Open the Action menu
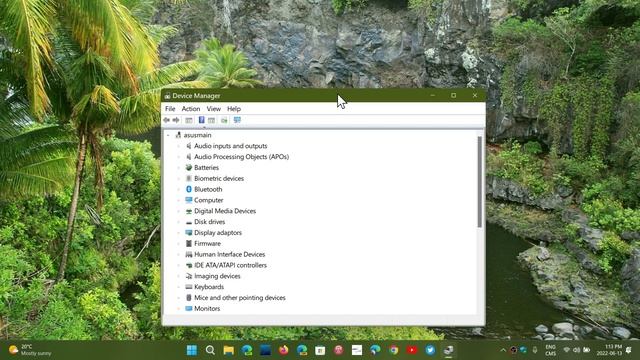This screenshot has height=360, width=640. [191, 109]
